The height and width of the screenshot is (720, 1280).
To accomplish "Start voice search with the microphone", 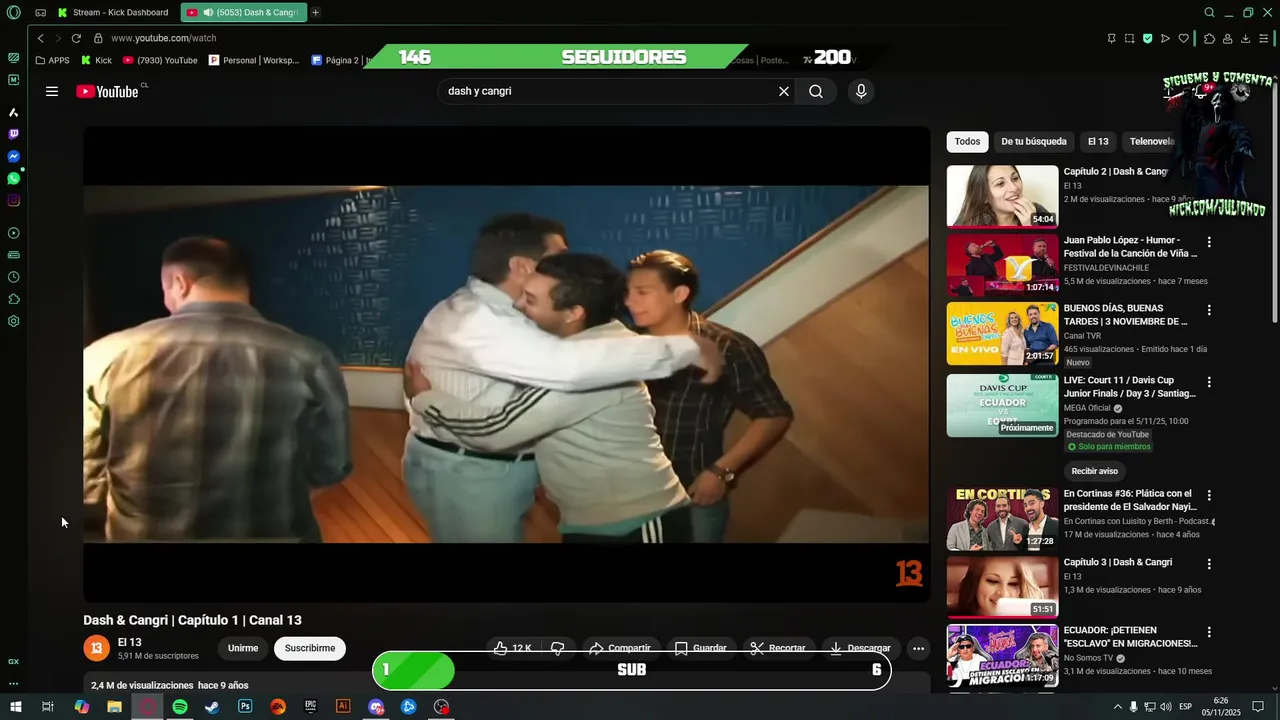I will [x=861, y=91].
